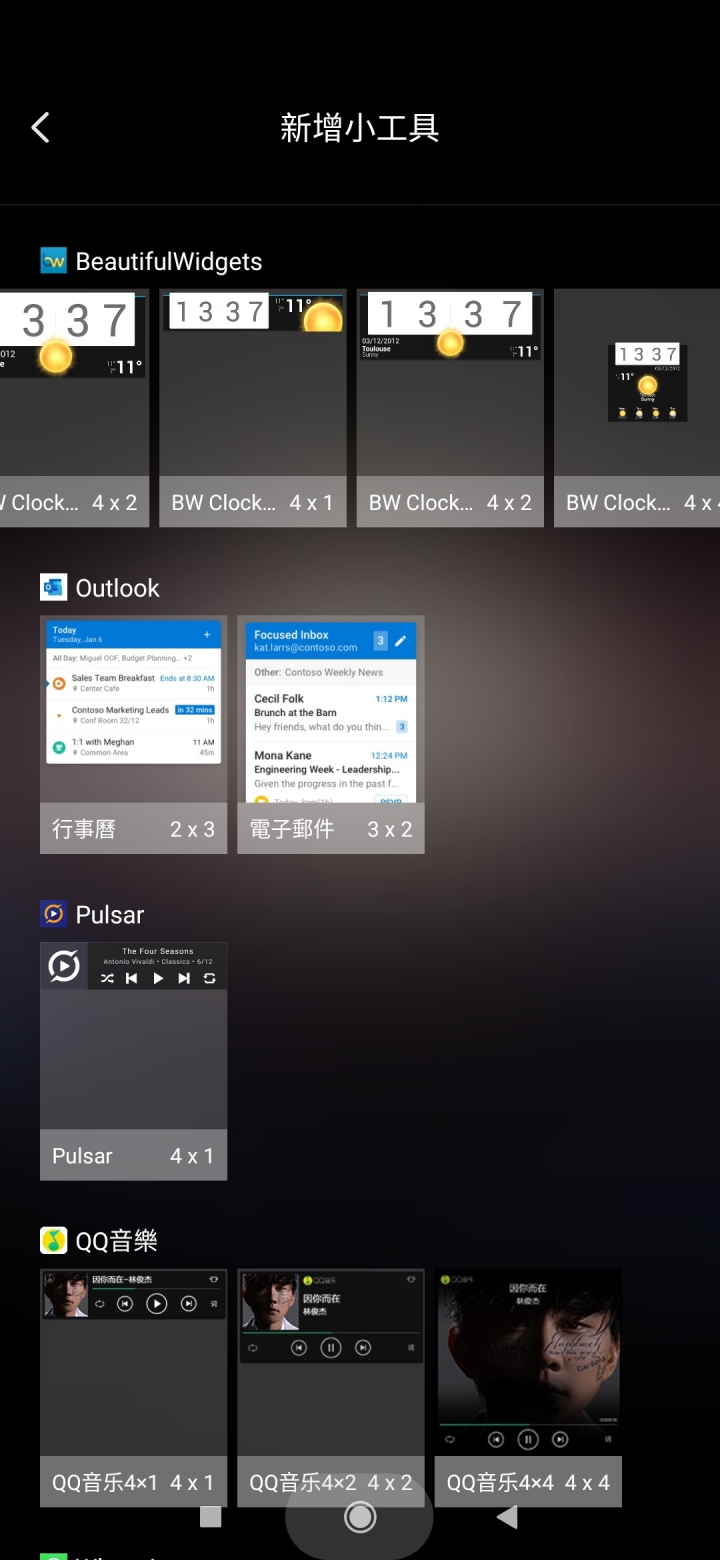Tap the BeautifulWidgets app icon
Viewport: 720px width, 1560px height.
pyautogui.click(x=53, y=261)
